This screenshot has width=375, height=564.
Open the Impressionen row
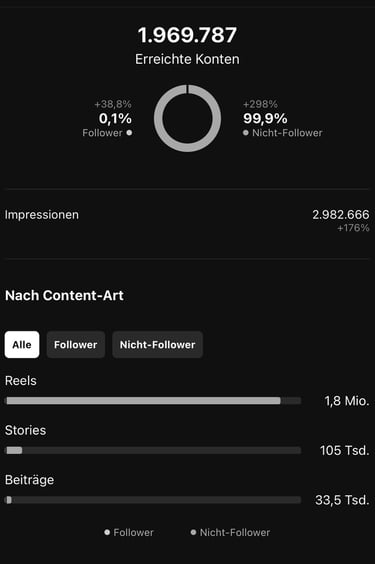pos(187,220)
